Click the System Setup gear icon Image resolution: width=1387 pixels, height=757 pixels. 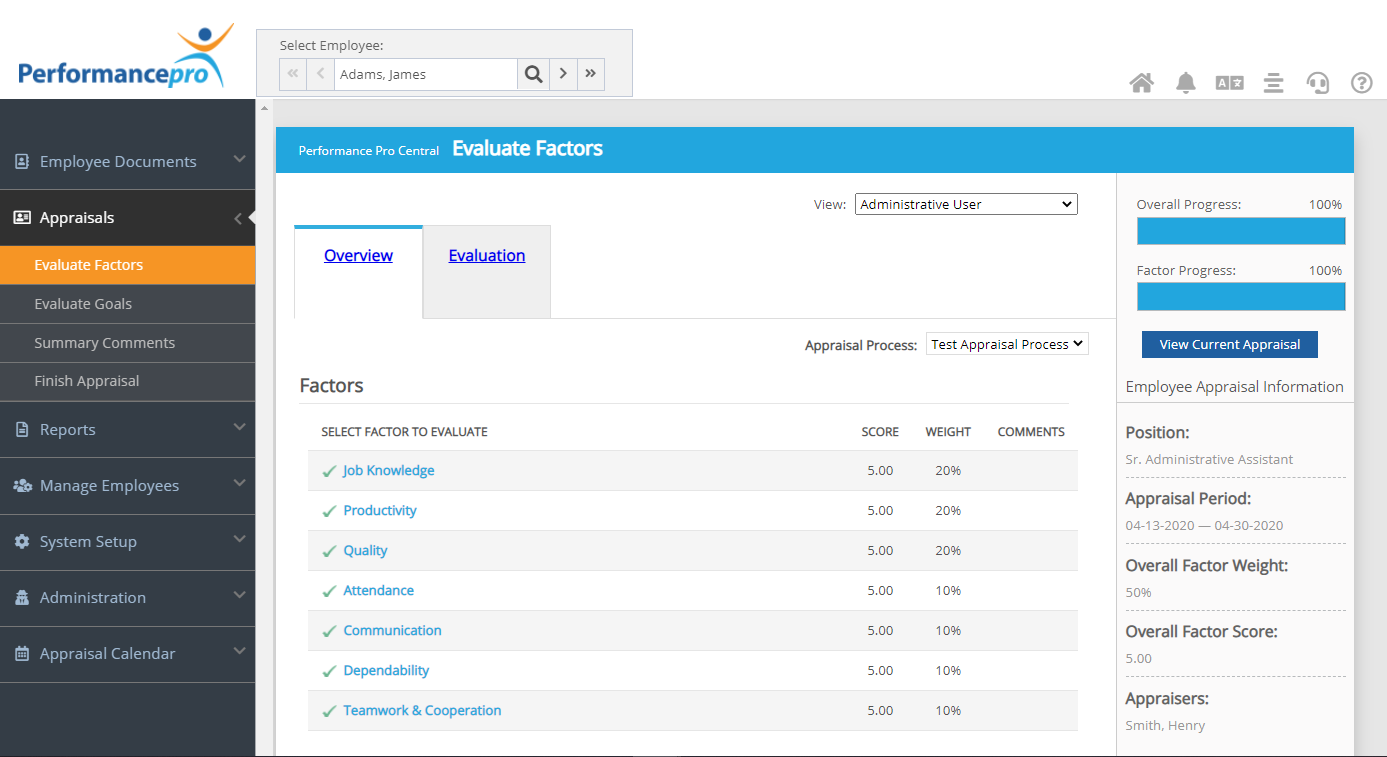pos(22,541)
